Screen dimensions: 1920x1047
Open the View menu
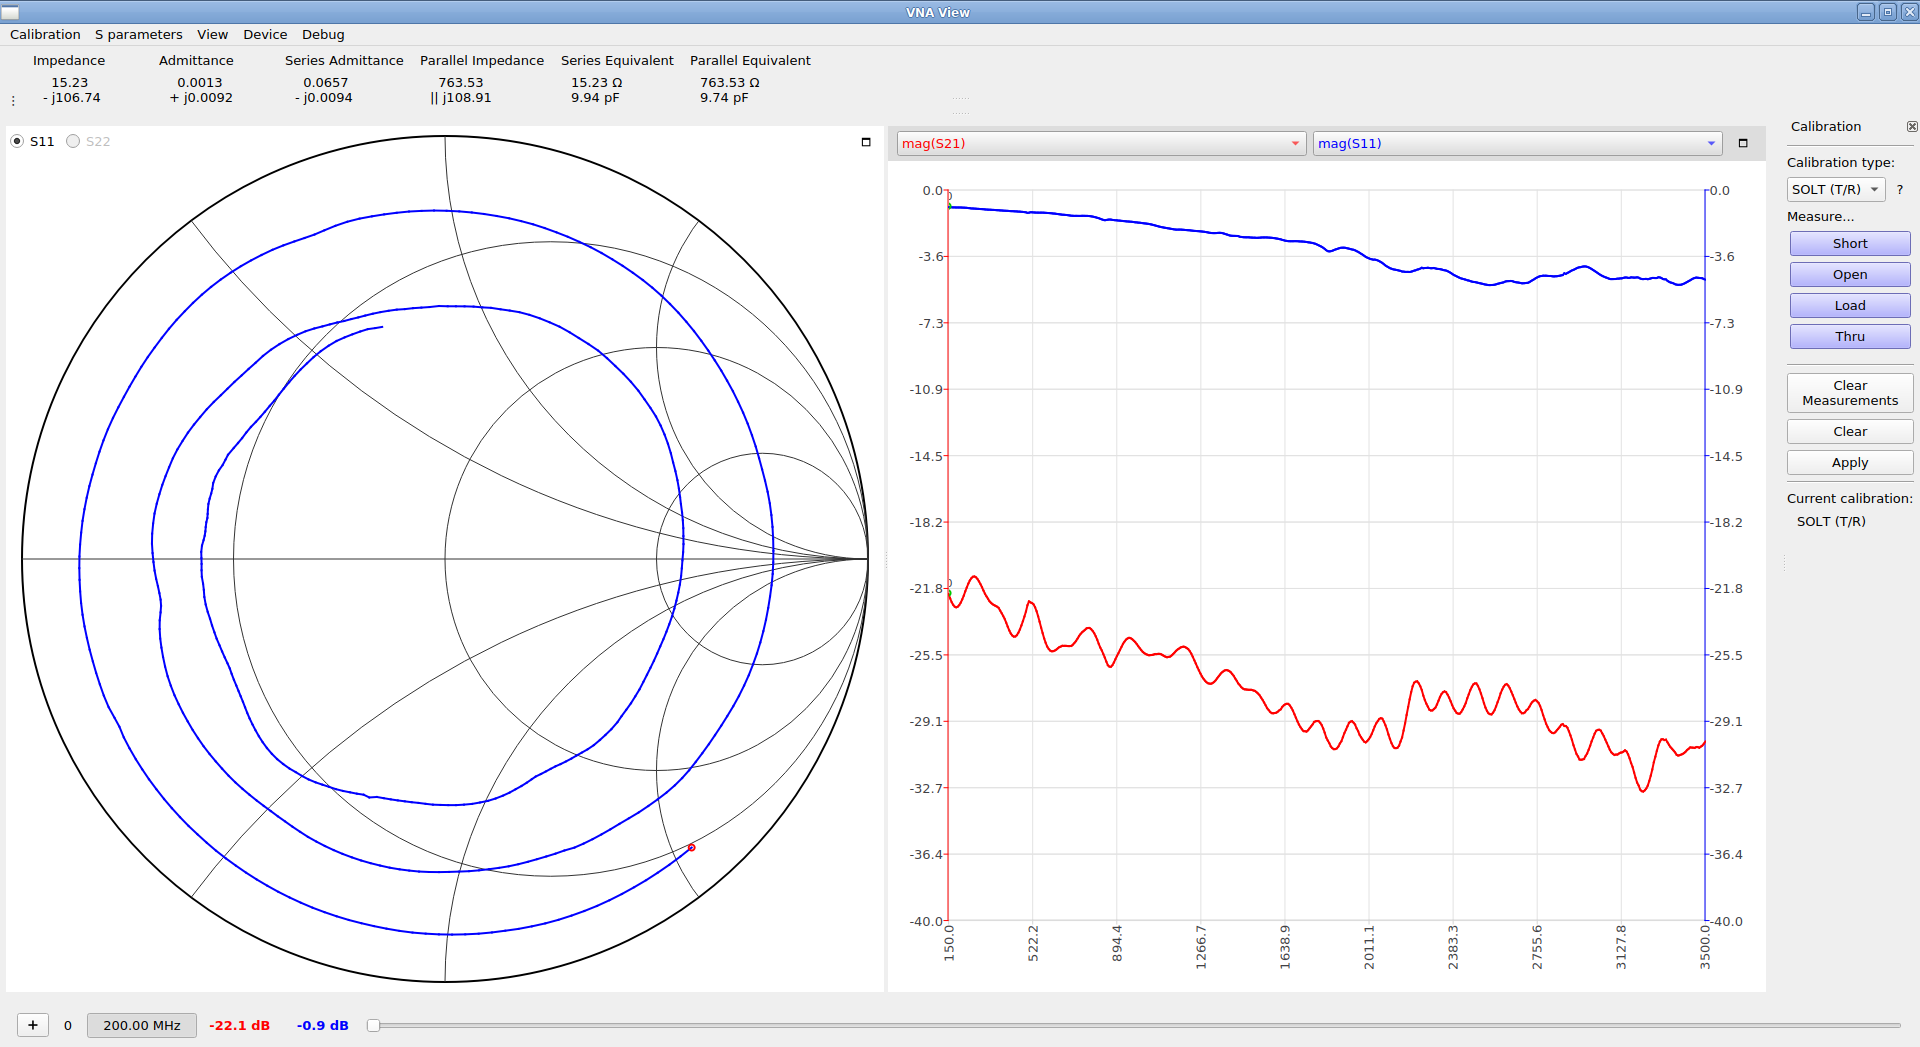212,34
